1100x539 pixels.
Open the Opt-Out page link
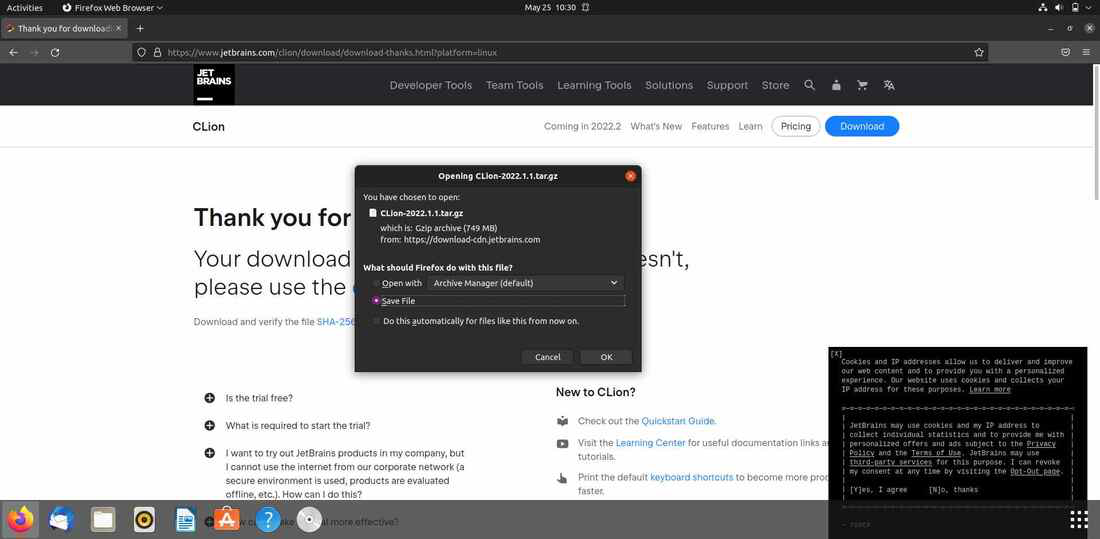[1035, 472]
